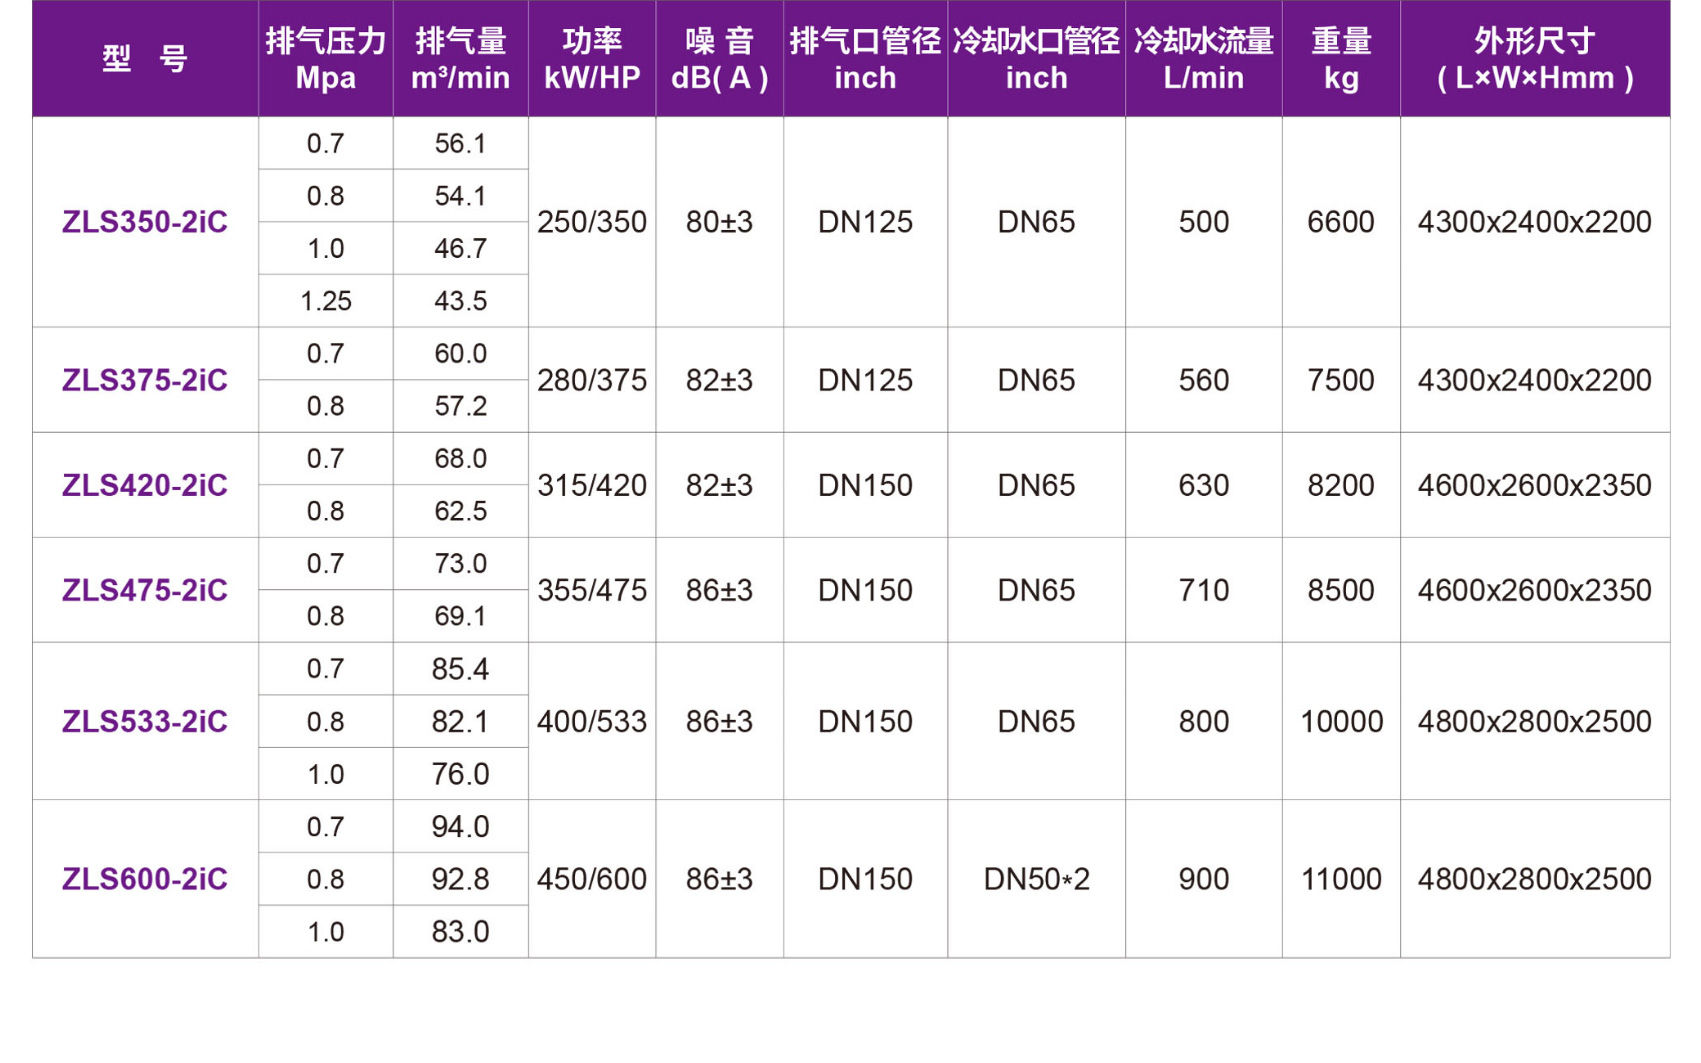Click the 800 cooling water flow value
Image resolution: width=1701 pixels, height=1063 pixels.
click(1204, 721)
